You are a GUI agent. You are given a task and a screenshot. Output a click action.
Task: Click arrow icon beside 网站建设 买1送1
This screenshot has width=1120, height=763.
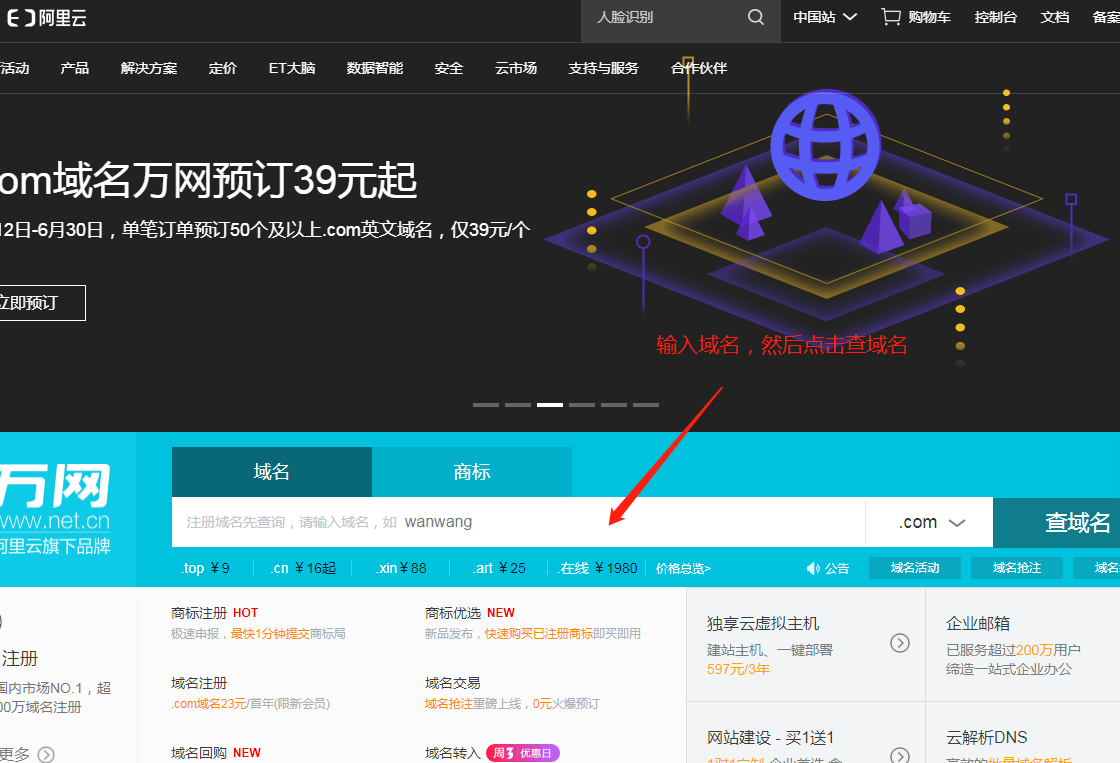pyautogui.click(x=900, y=755)
